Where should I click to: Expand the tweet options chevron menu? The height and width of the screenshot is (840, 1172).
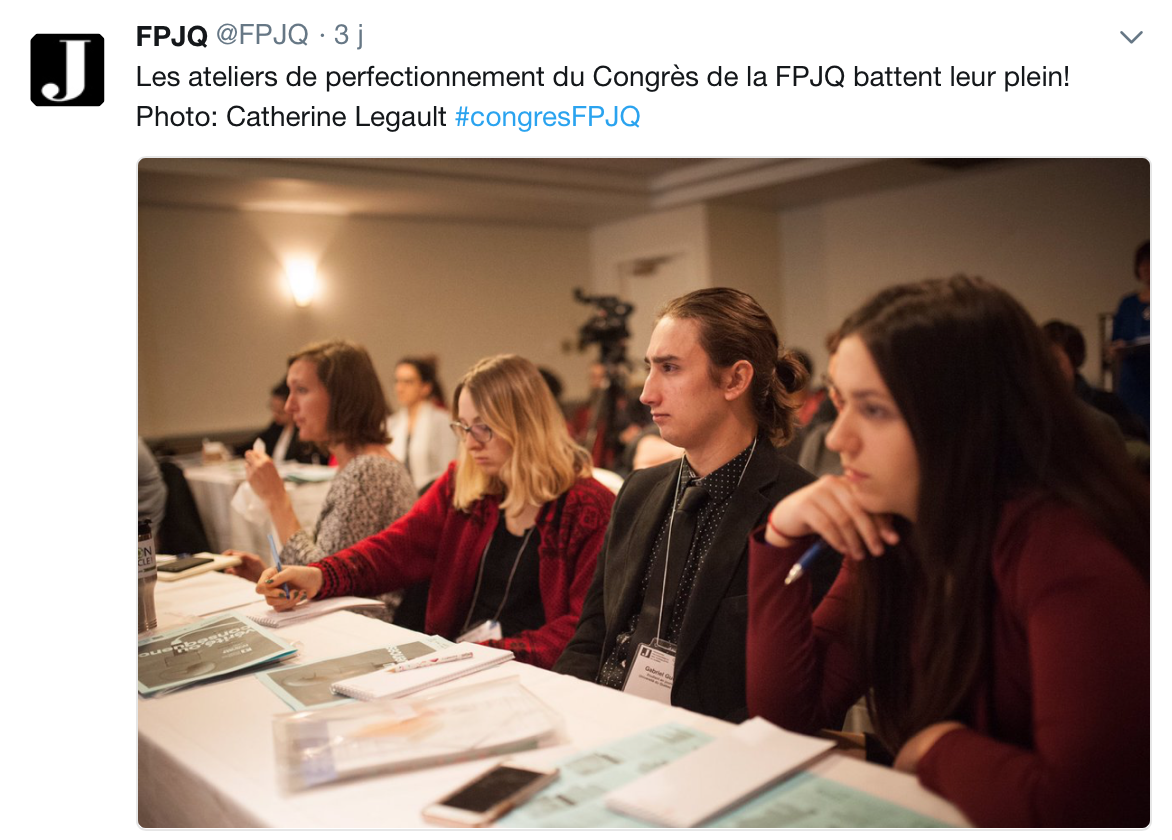[1131, 37]
